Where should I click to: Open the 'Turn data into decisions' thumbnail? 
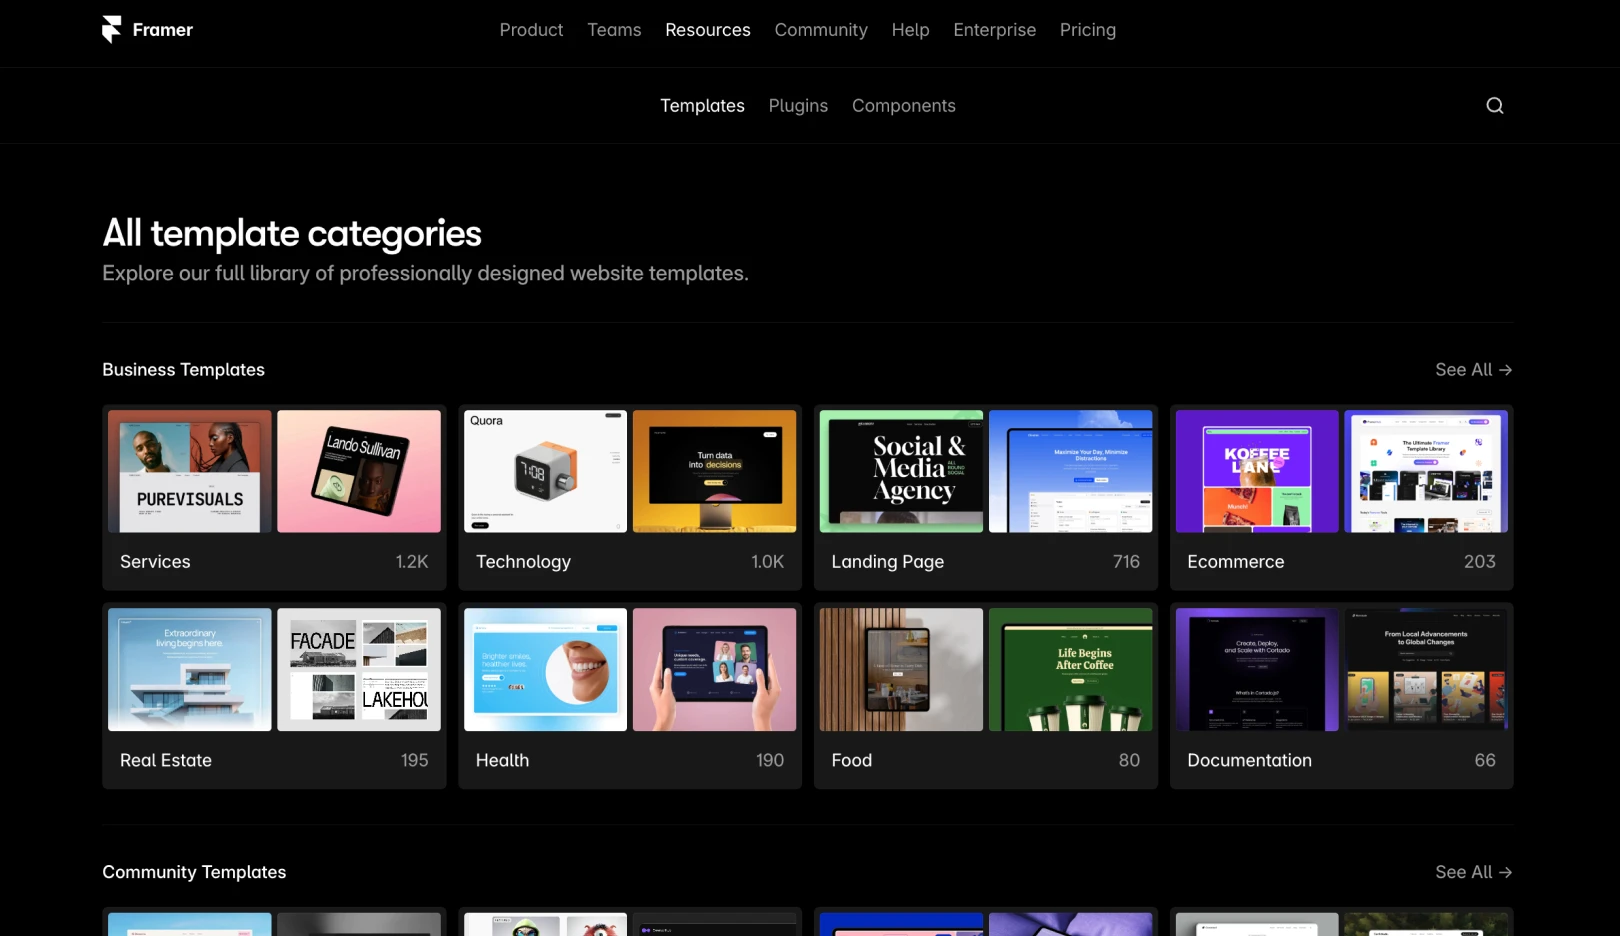click(x=715, y=471)
